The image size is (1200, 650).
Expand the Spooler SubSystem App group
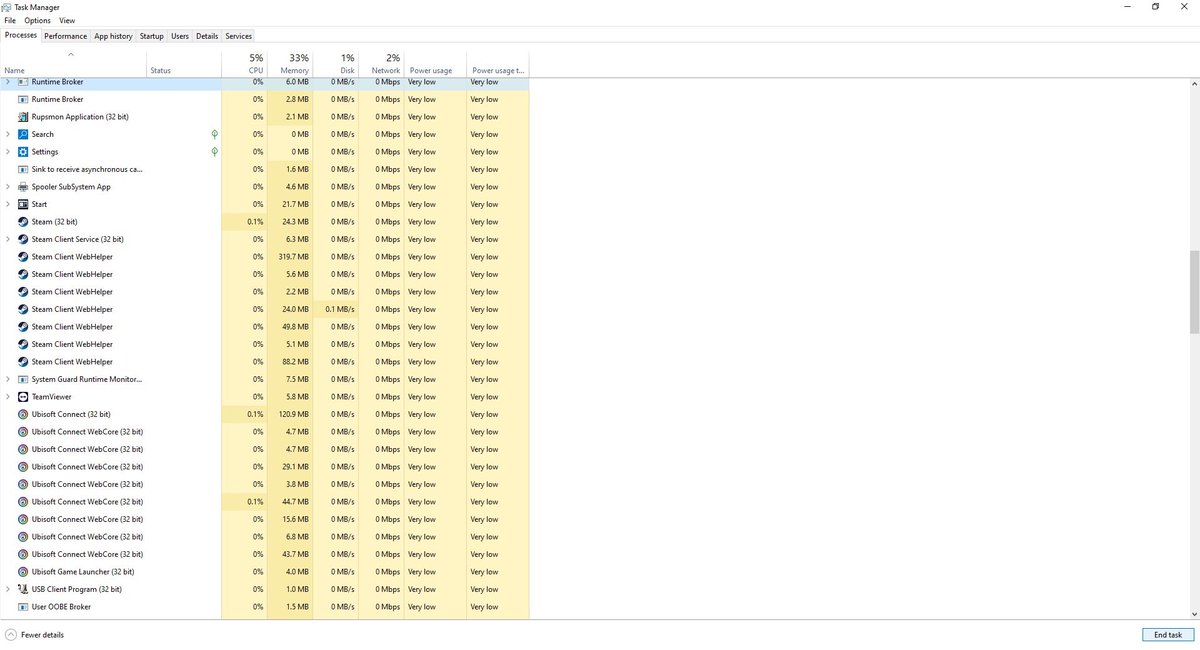coord(8,187)
